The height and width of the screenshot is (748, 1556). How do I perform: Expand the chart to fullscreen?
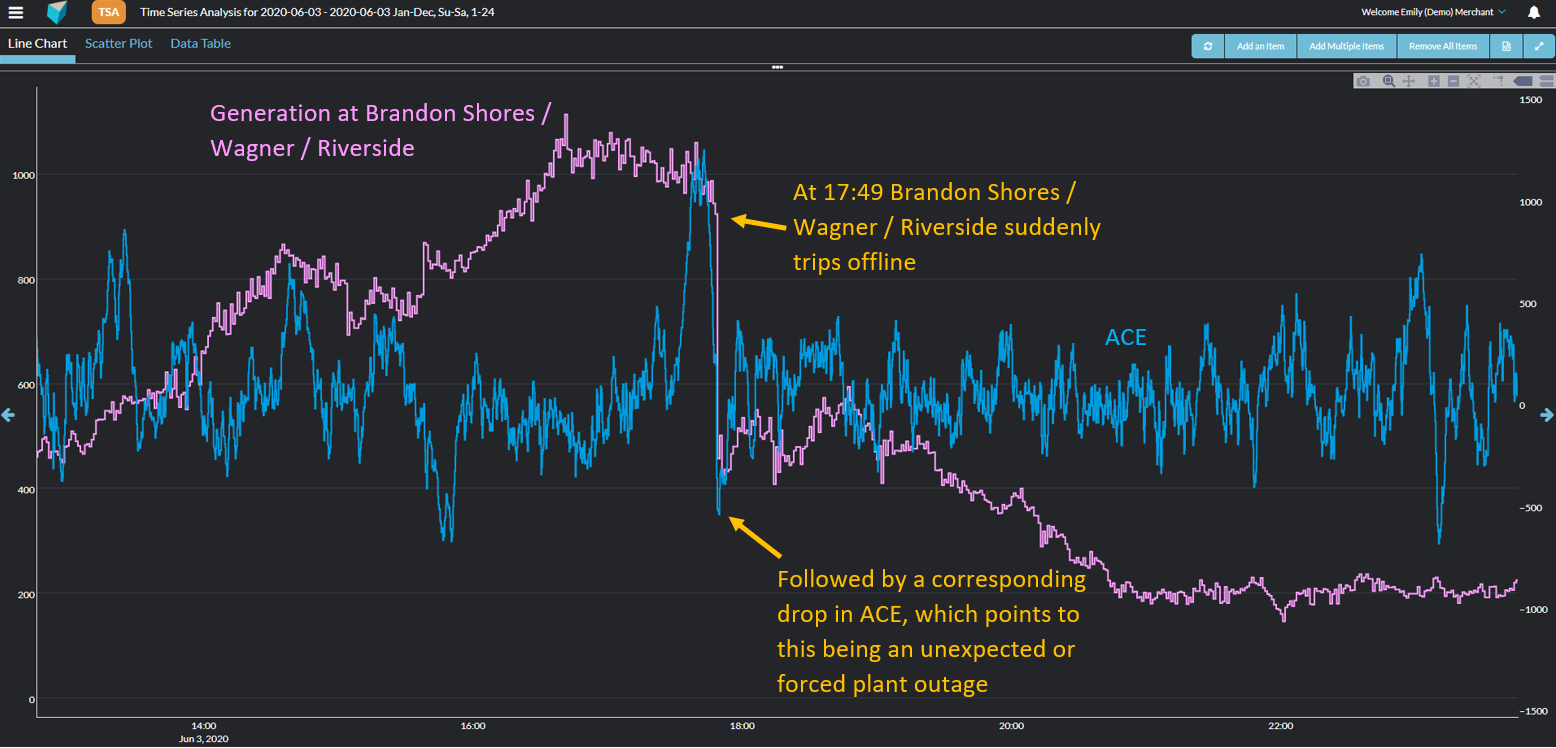(x=1539, y=46)
